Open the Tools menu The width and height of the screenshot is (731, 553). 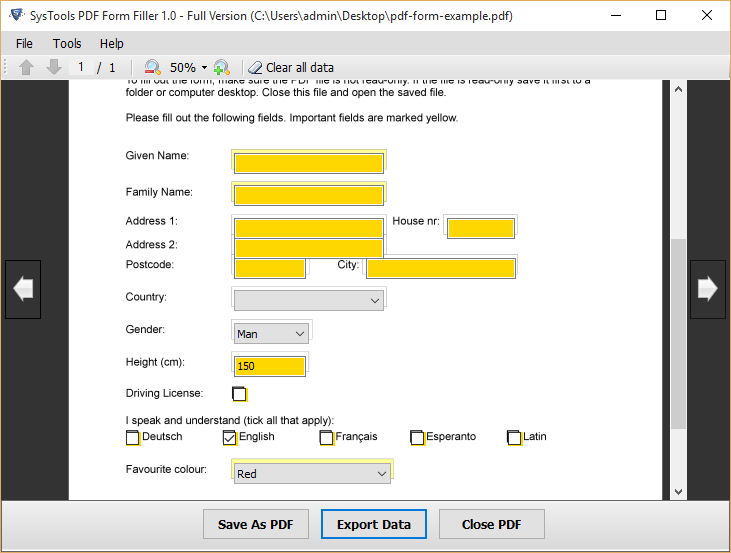[x=67, y=43]
